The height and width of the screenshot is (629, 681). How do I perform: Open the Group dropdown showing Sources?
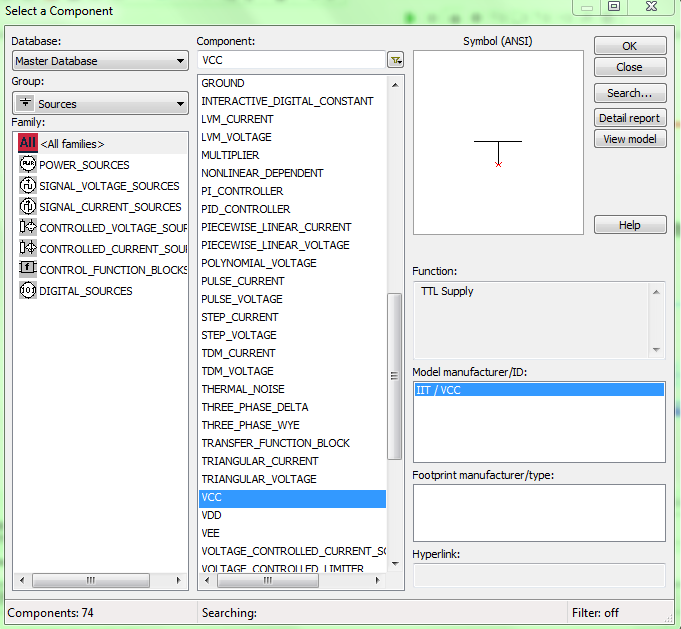coord(100,103)
